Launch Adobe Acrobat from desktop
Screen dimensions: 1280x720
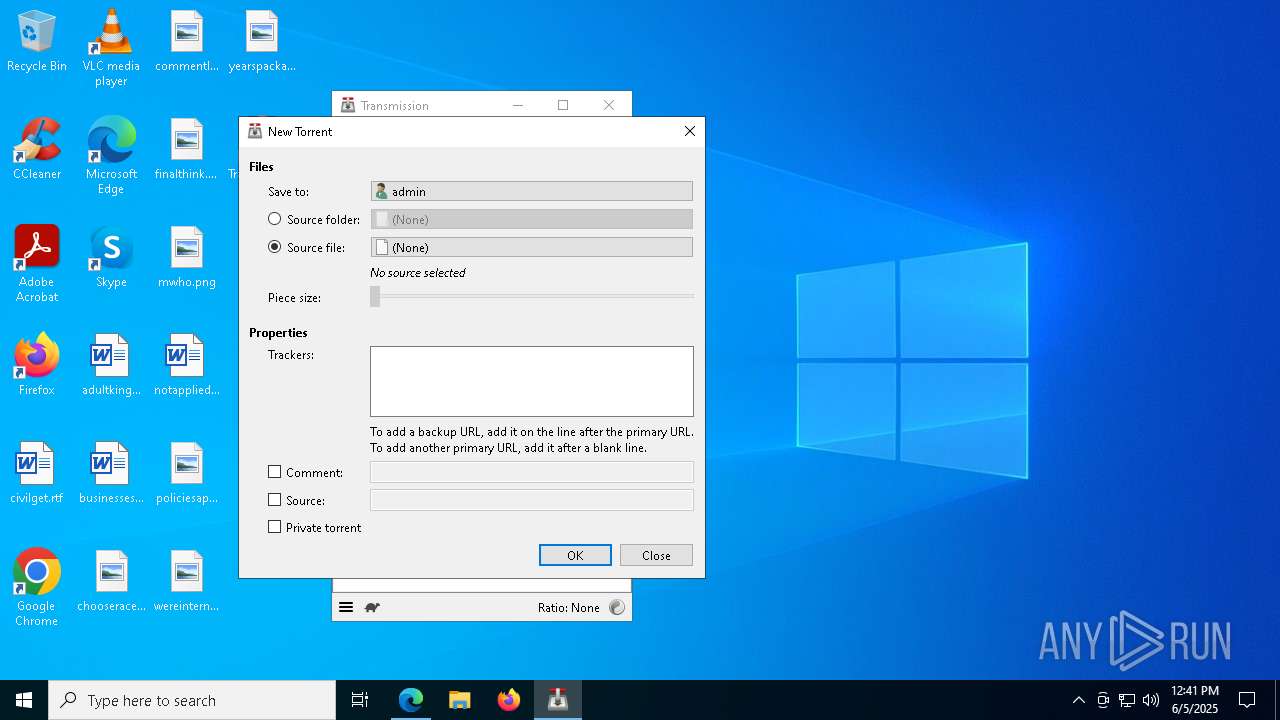pyautogui.click(x=37, y=264)
